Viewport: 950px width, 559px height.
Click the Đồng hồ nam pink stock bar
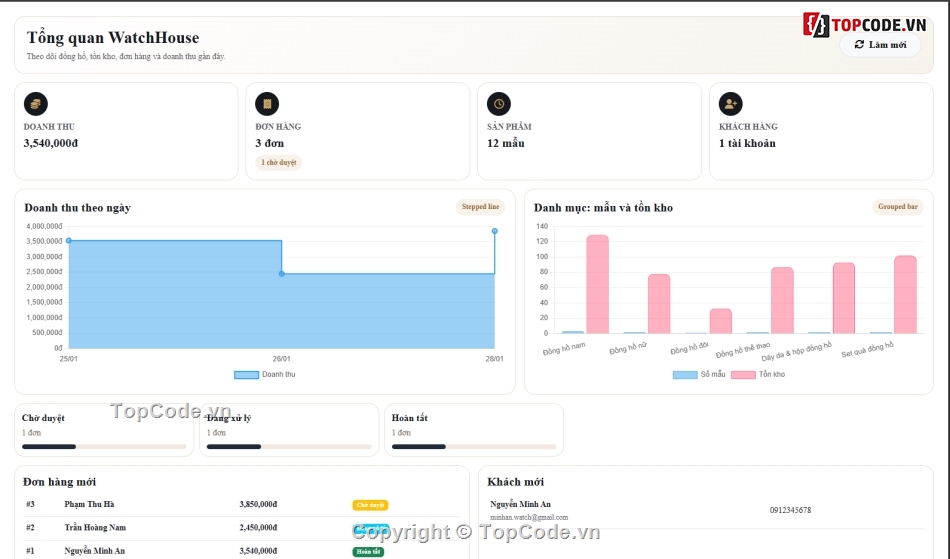click(x=597, y=284)
